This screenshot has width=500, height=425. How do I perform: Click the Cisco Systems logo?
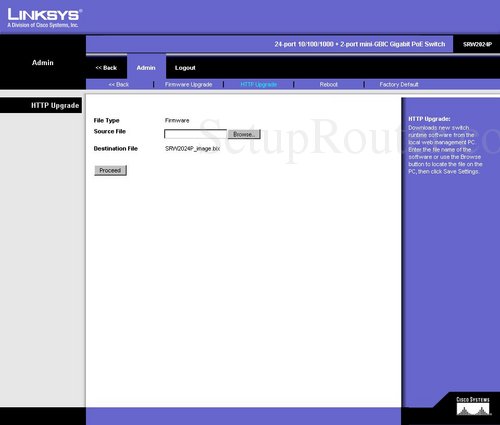pyautogui.click(x=473, y=406)
